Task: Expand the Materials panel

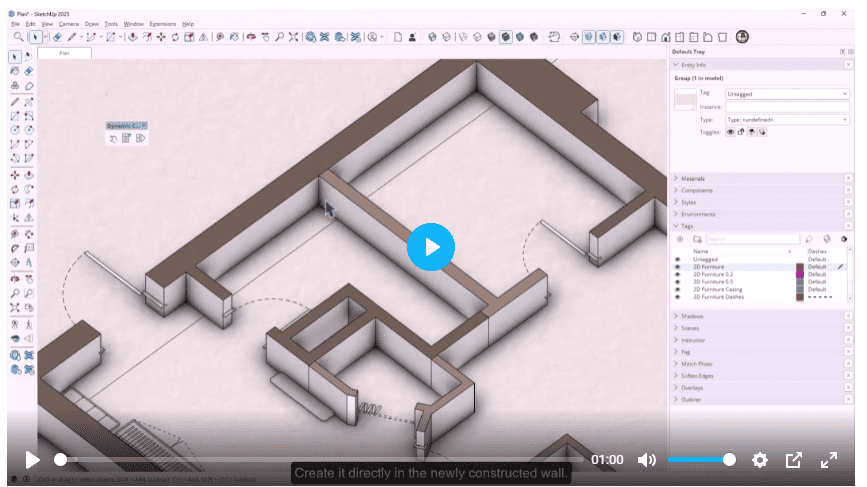Action: click(693, 179)
